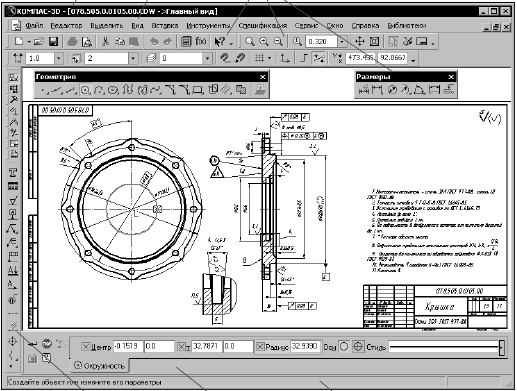Toggle the Центр coordinate lock checkbox

[x=86, y=347]
